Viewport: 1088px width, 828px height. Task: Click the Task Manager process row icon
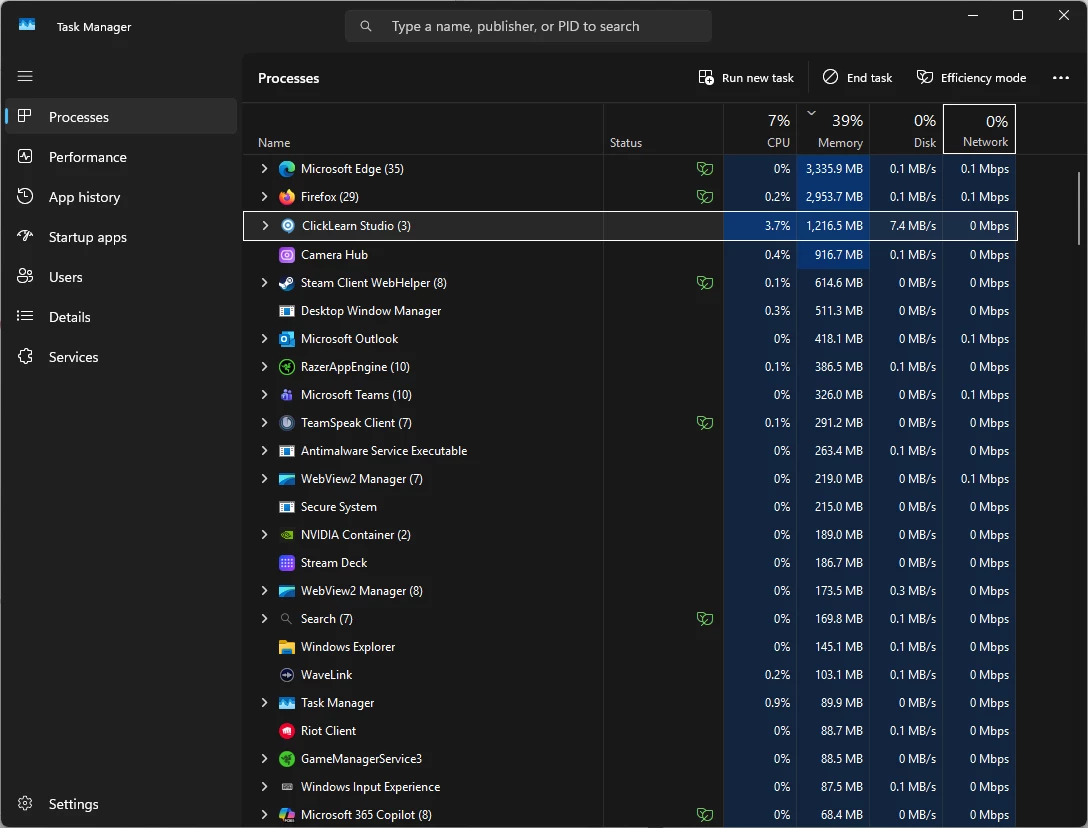coord(287,703)
